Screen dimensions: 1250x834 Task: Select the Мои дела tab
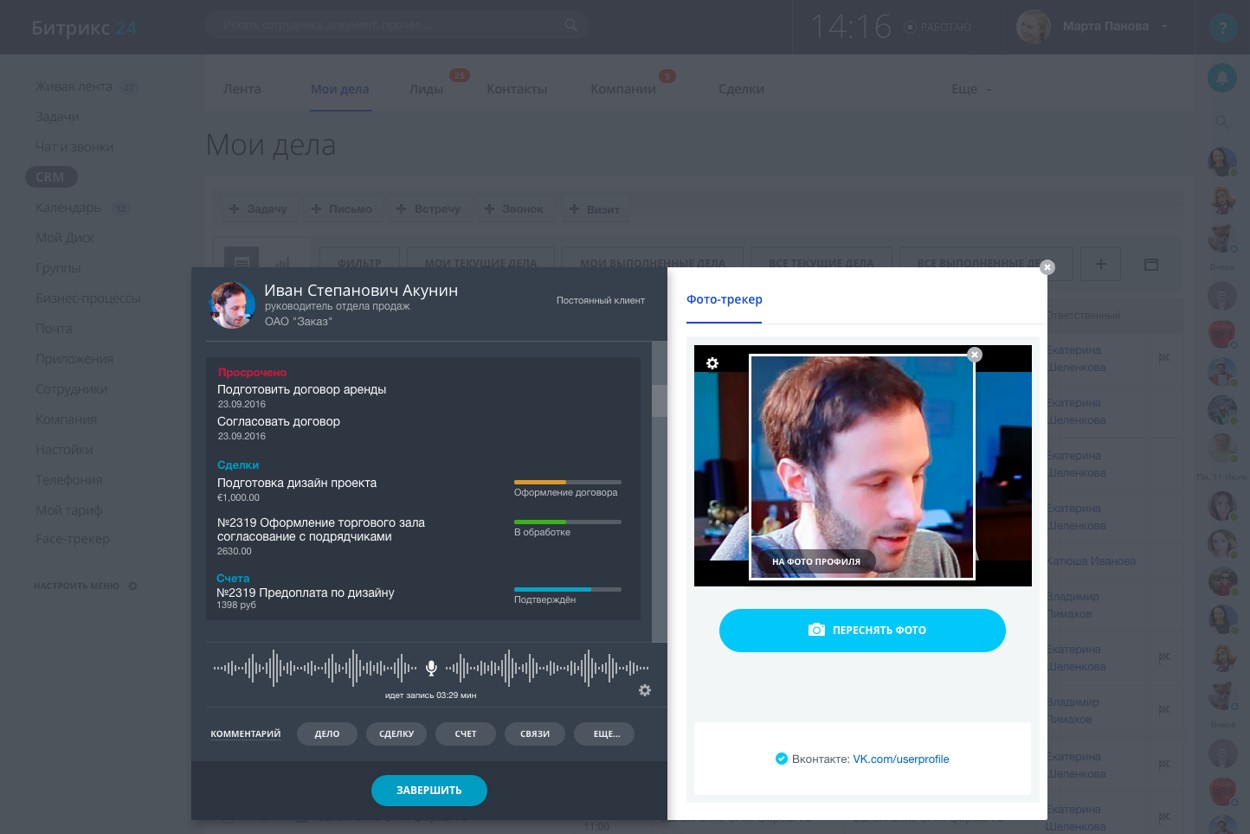pos(340,89)
